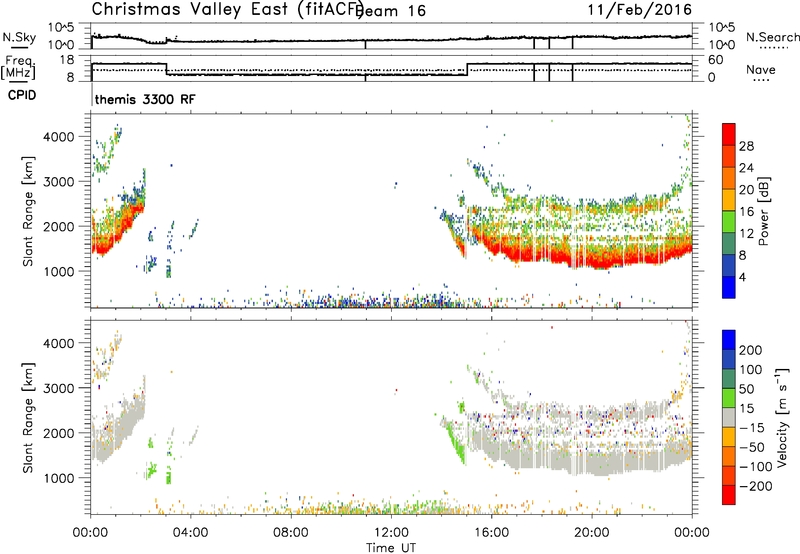Click the '16:00' time axis tick label
The image size is (800, 554).
(x=491, y=533)
